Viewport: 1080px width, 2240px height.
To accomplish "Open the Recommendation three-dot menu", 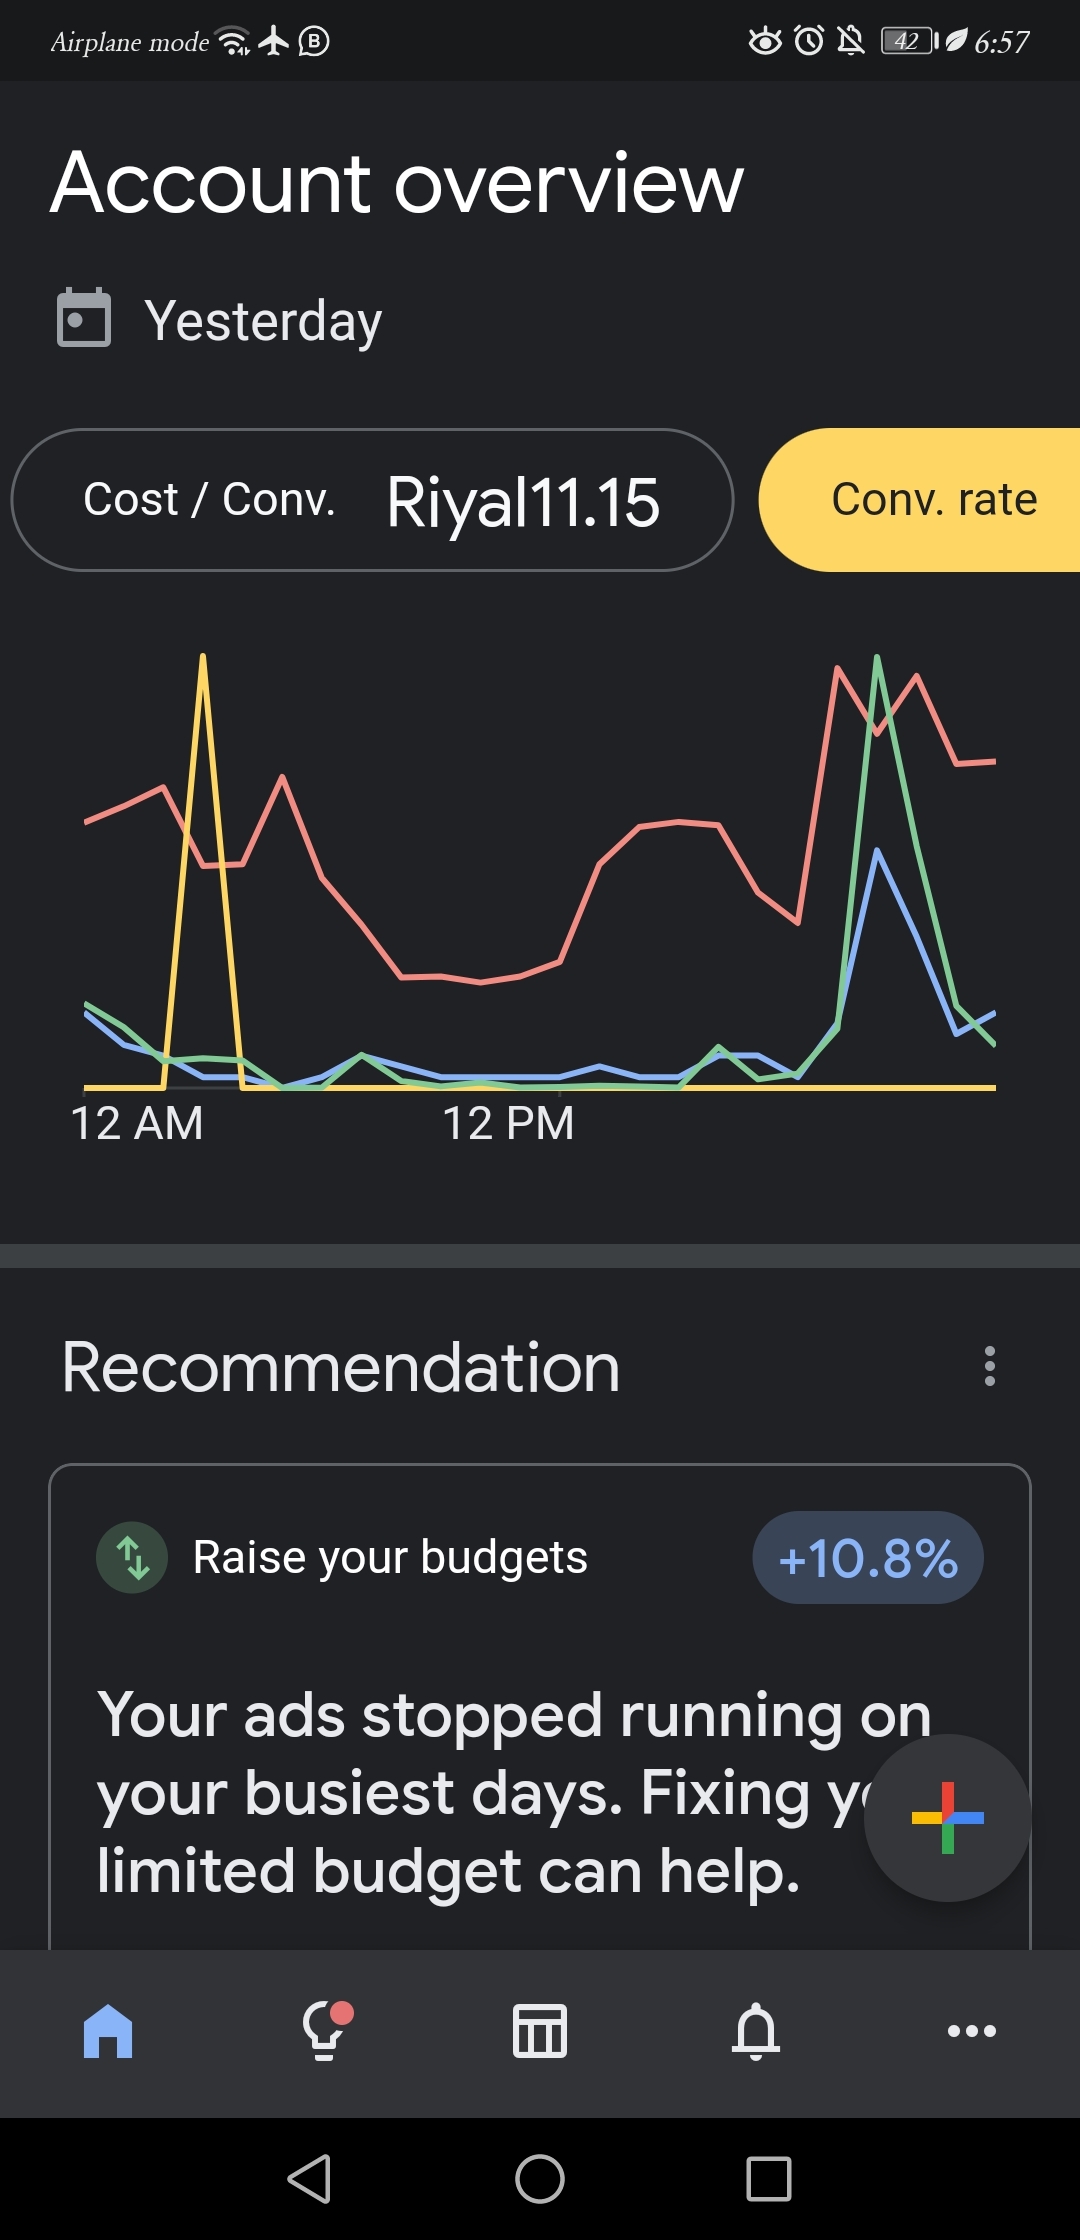I will [x=990, y=1366].
